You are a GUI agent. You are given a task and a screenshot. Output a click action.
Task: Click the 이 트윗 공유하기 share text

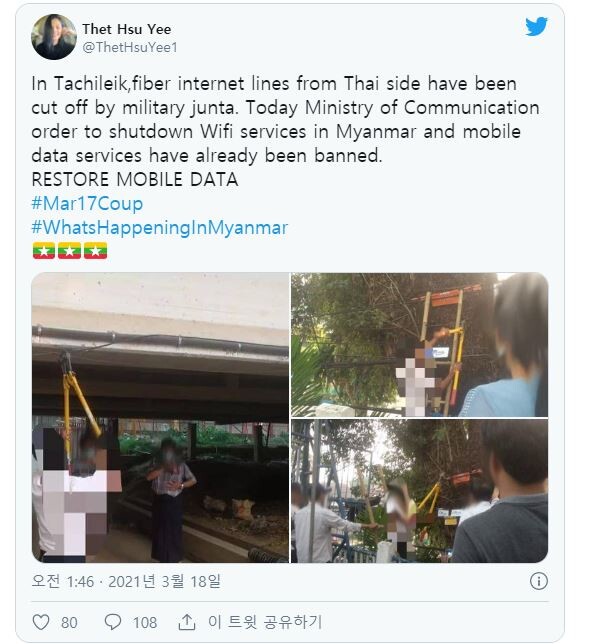(265, 622)
